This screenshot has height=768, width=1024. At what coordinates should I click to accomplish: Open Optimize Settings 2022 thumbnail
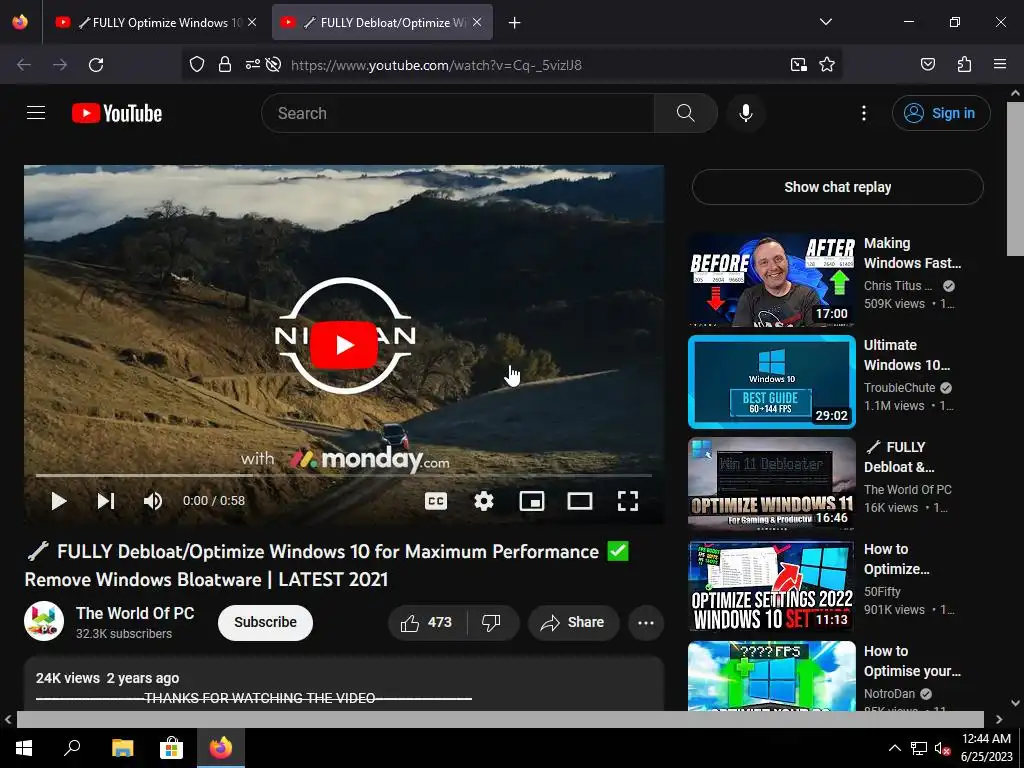pyautogui.click(x=772, y=586)
